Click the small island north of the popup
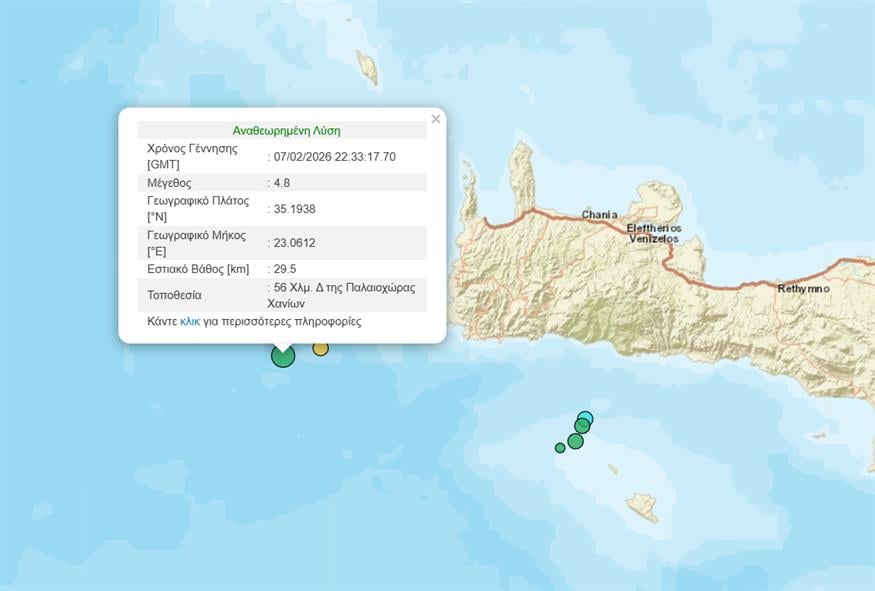The height and width of the screenshot is (591, 875). click(367, 67)
